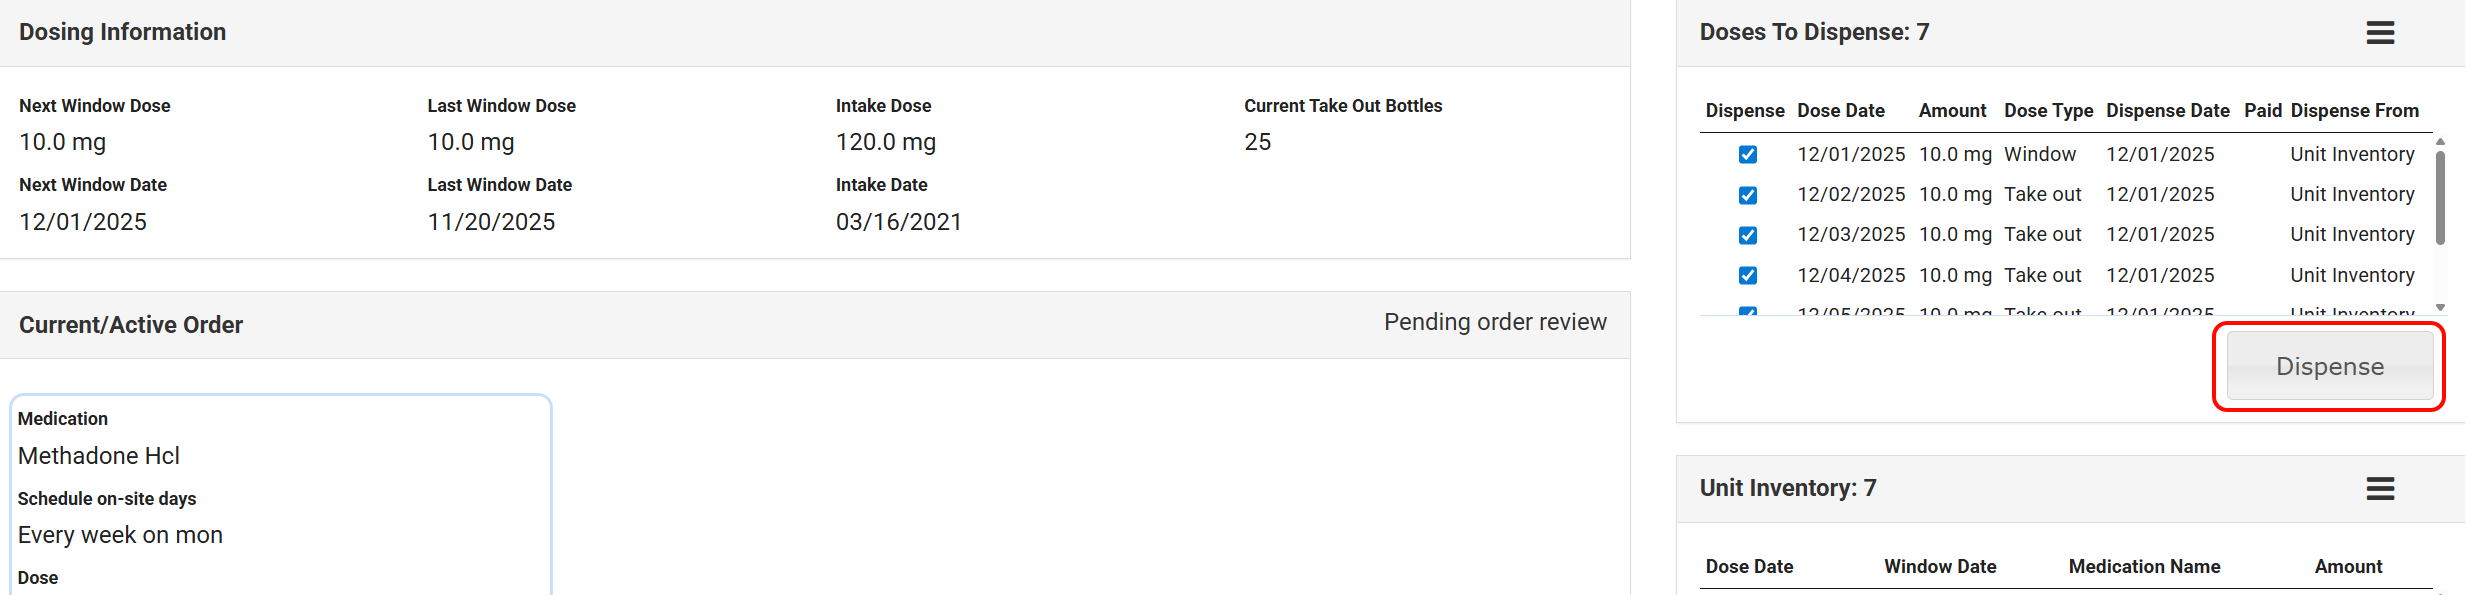Click the Amount header in Doses To Dispense
This screenshot has height=595, width=2466.
pos(1952,111)
